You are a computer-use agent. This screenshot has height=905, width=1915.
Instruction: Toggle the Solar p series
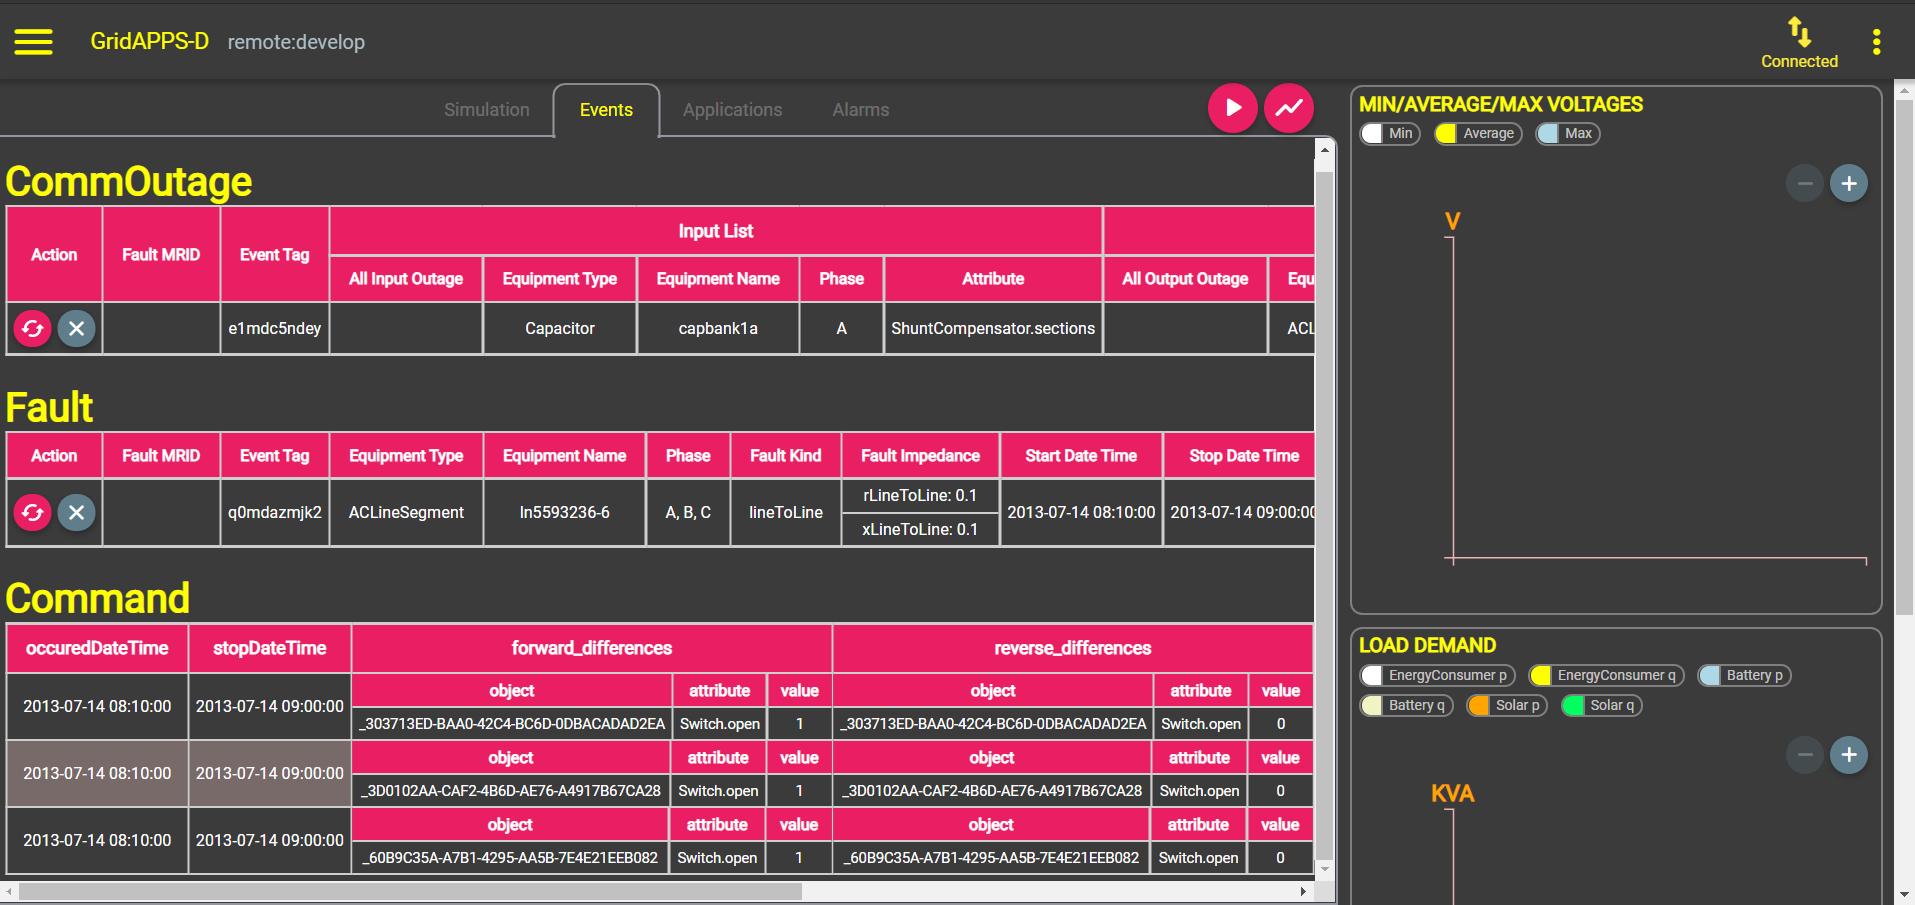[x=1507, y=706]
